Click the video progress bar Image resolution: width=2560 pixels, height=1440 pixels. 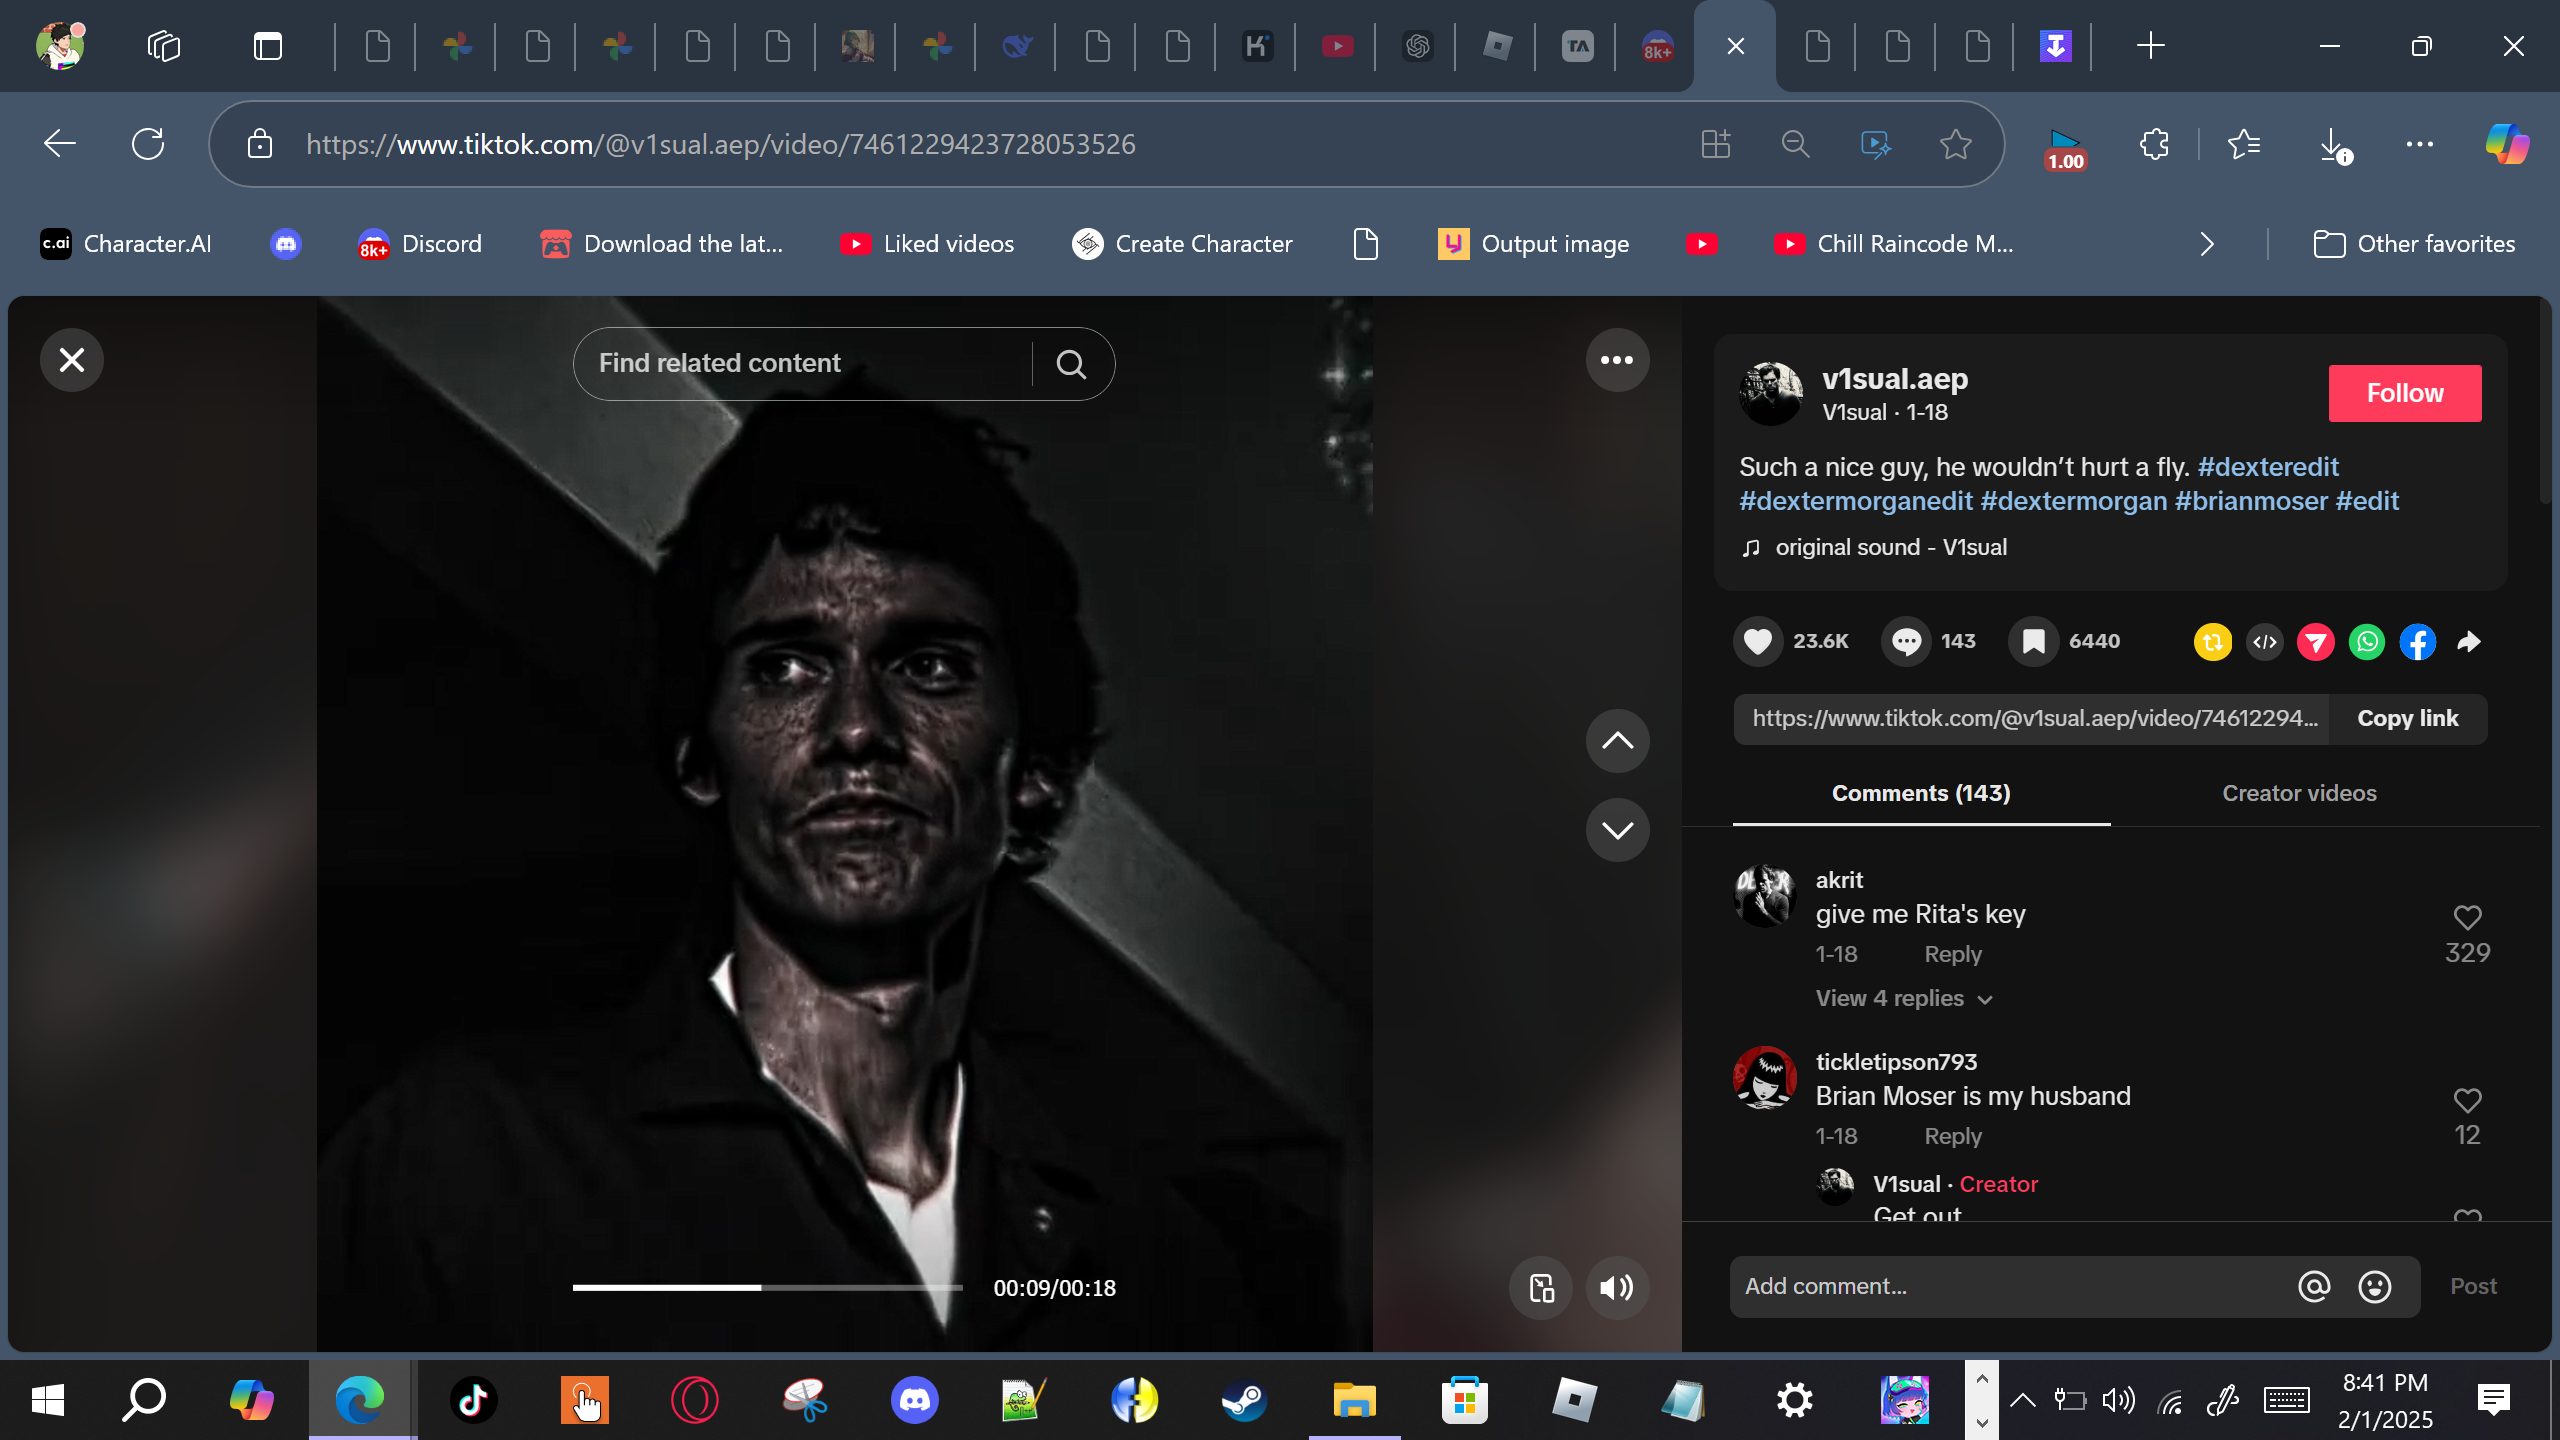767,1288
